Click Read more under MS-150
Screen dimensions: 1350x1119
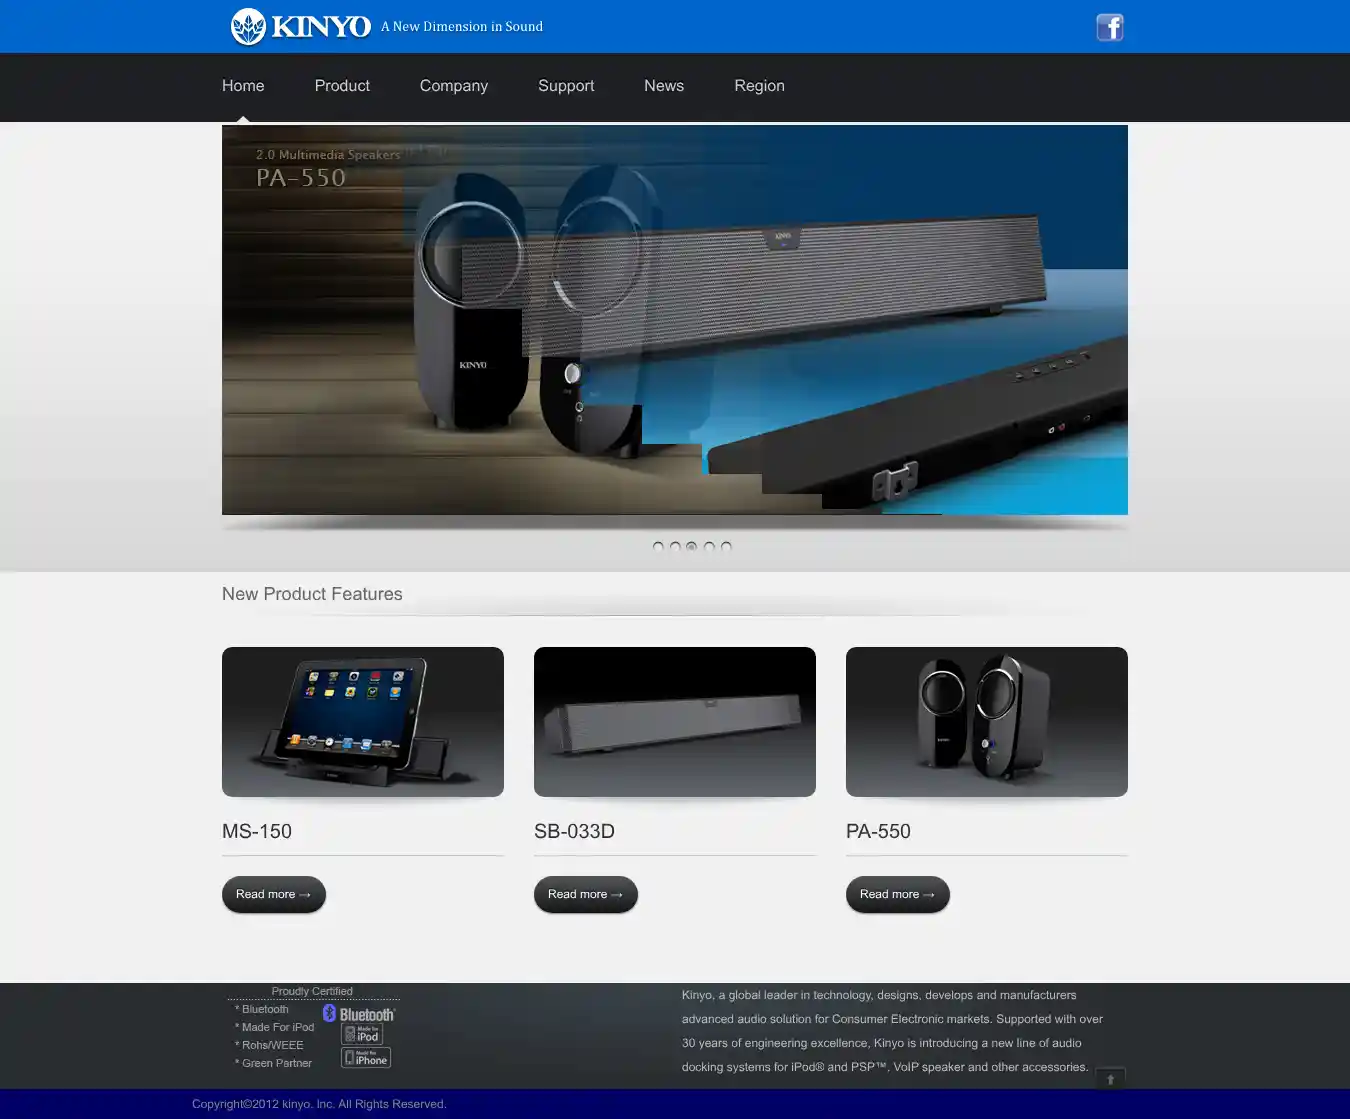pyautogui.click(x=274, y=894)
